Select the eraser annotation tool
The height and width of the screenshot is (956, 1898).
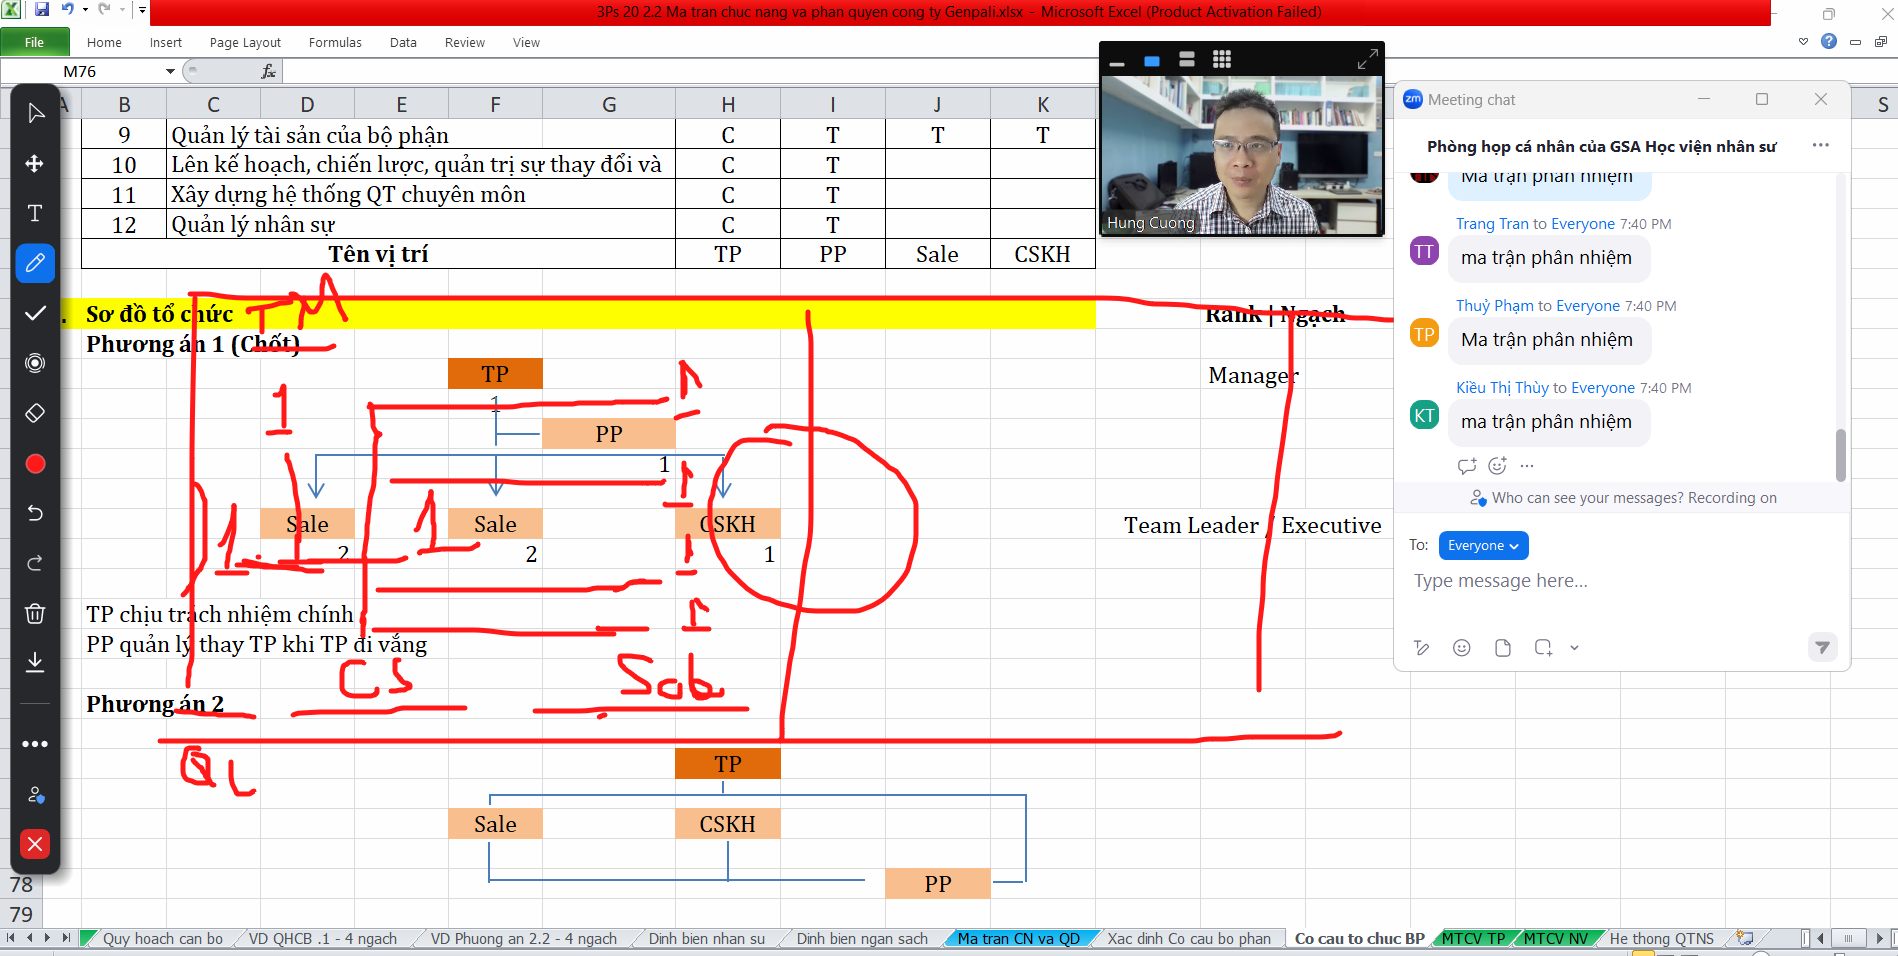coord(35,413)
